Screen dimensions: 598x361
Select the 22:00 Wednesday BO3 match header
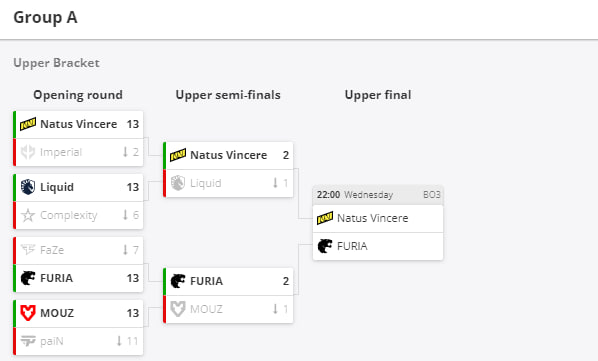click(378, 195)
